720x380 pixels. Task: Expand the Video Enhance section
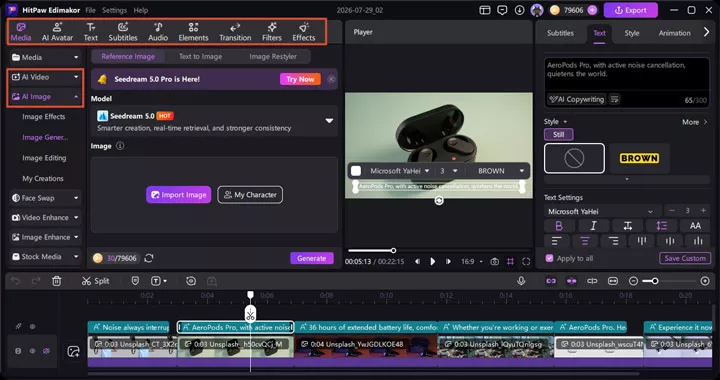(45, 218)
